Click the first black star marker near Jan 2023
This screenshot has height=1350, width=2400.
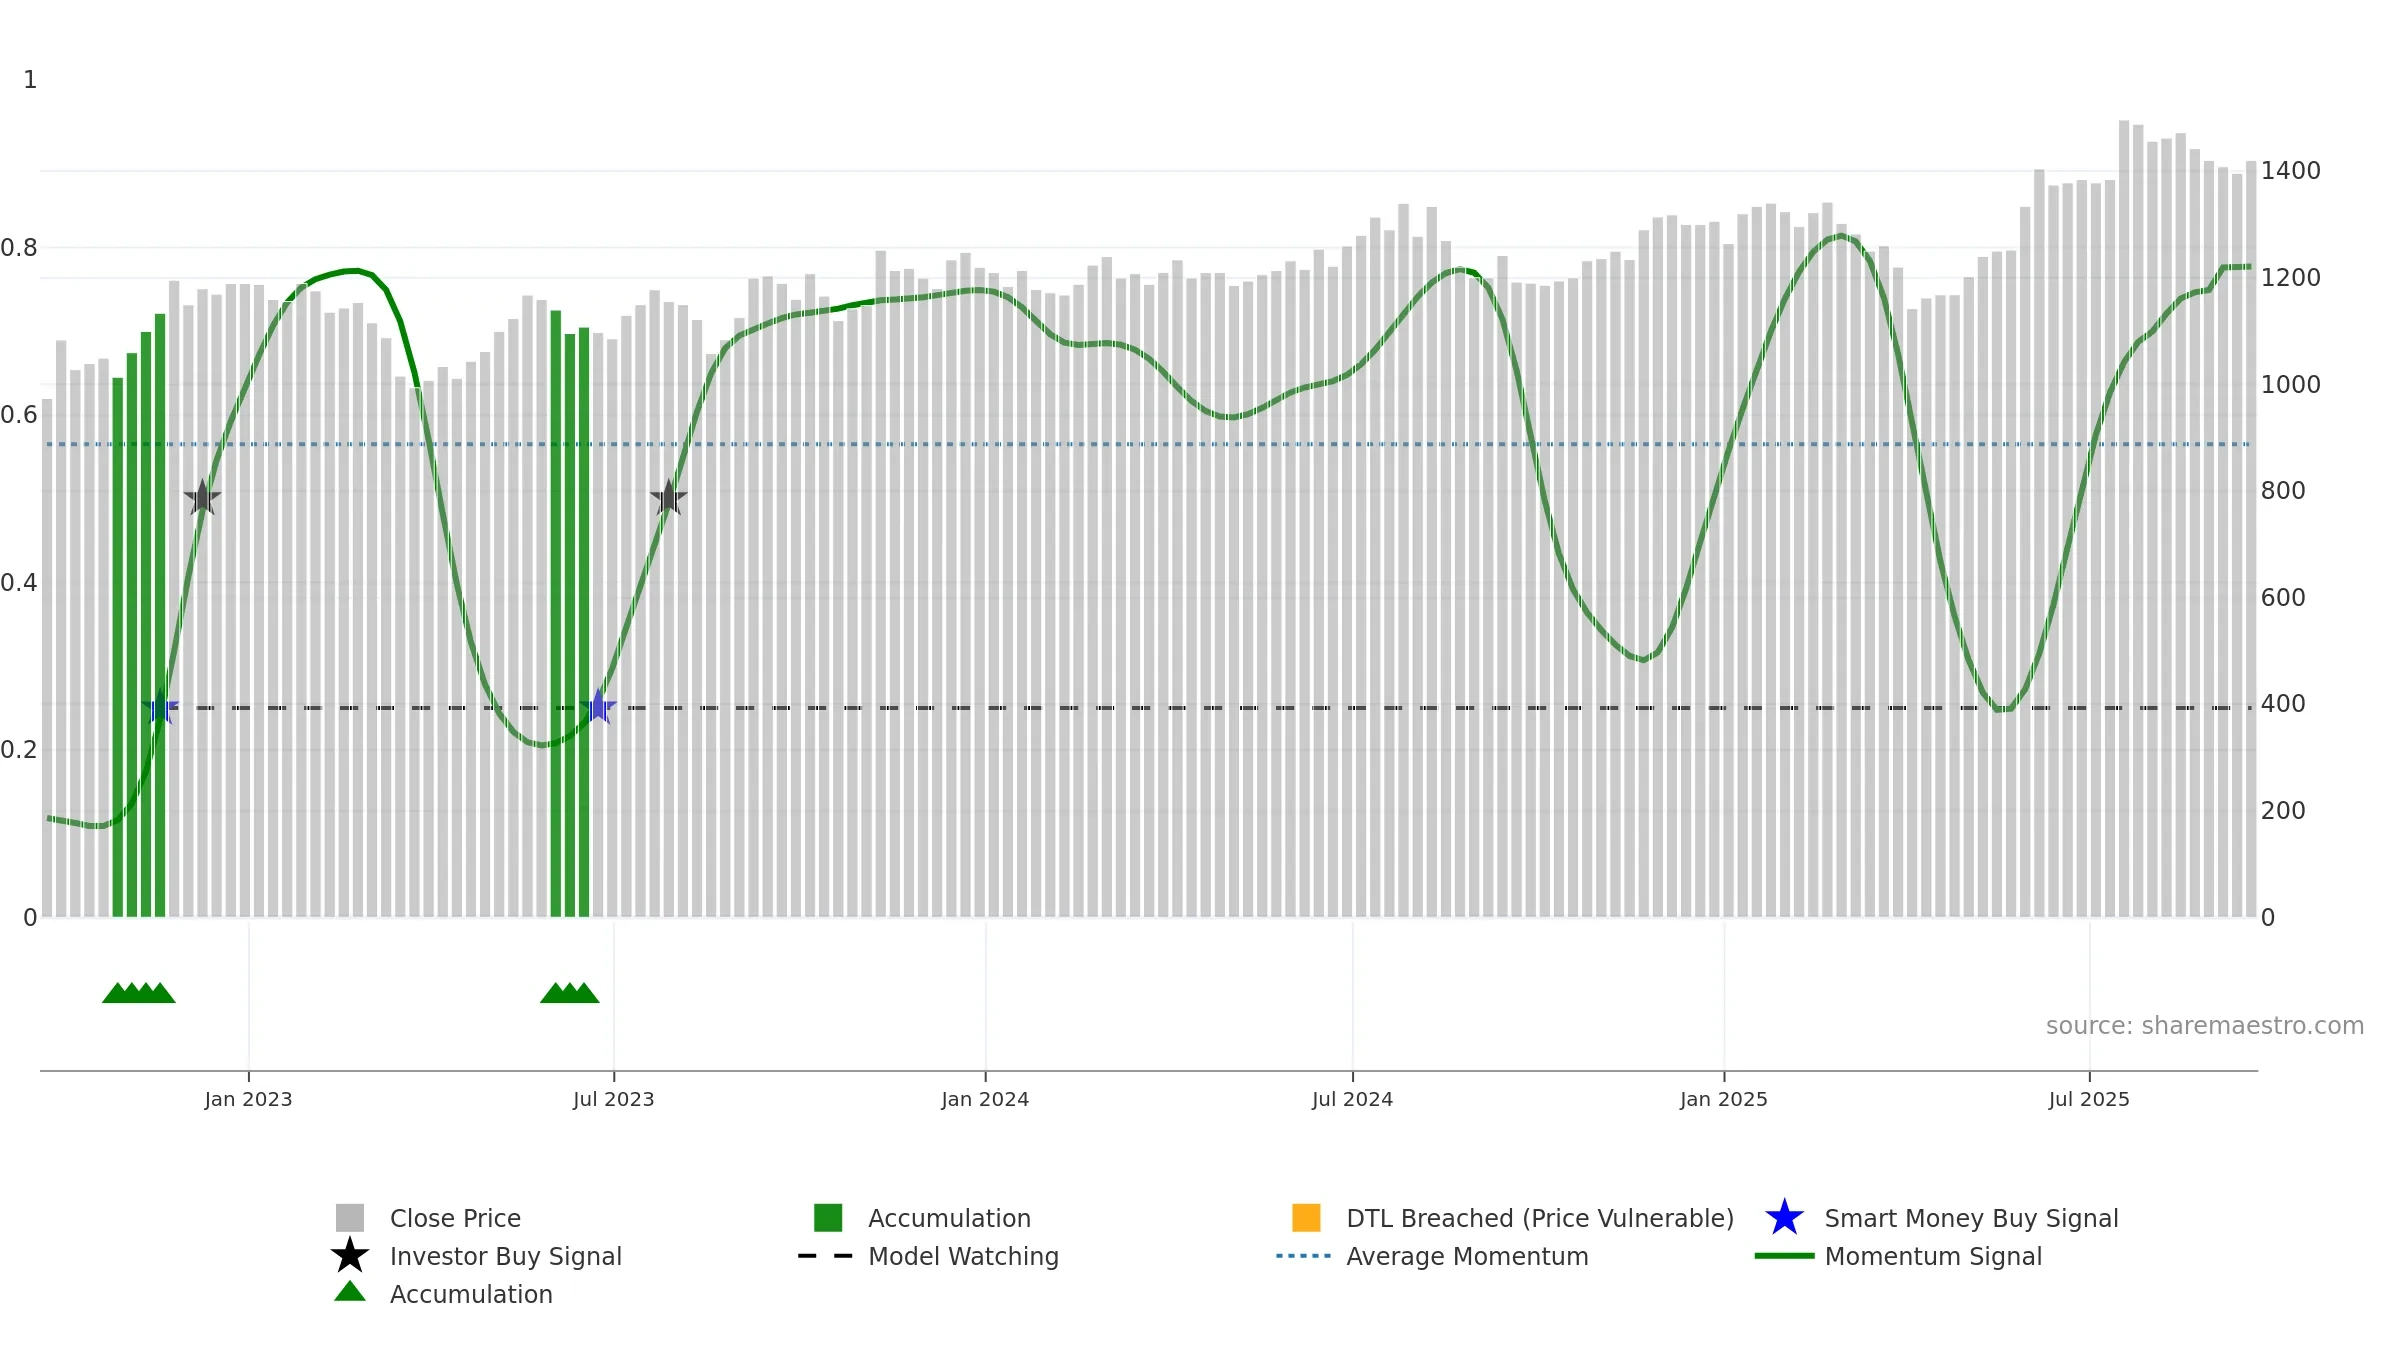tap(202, 497)
